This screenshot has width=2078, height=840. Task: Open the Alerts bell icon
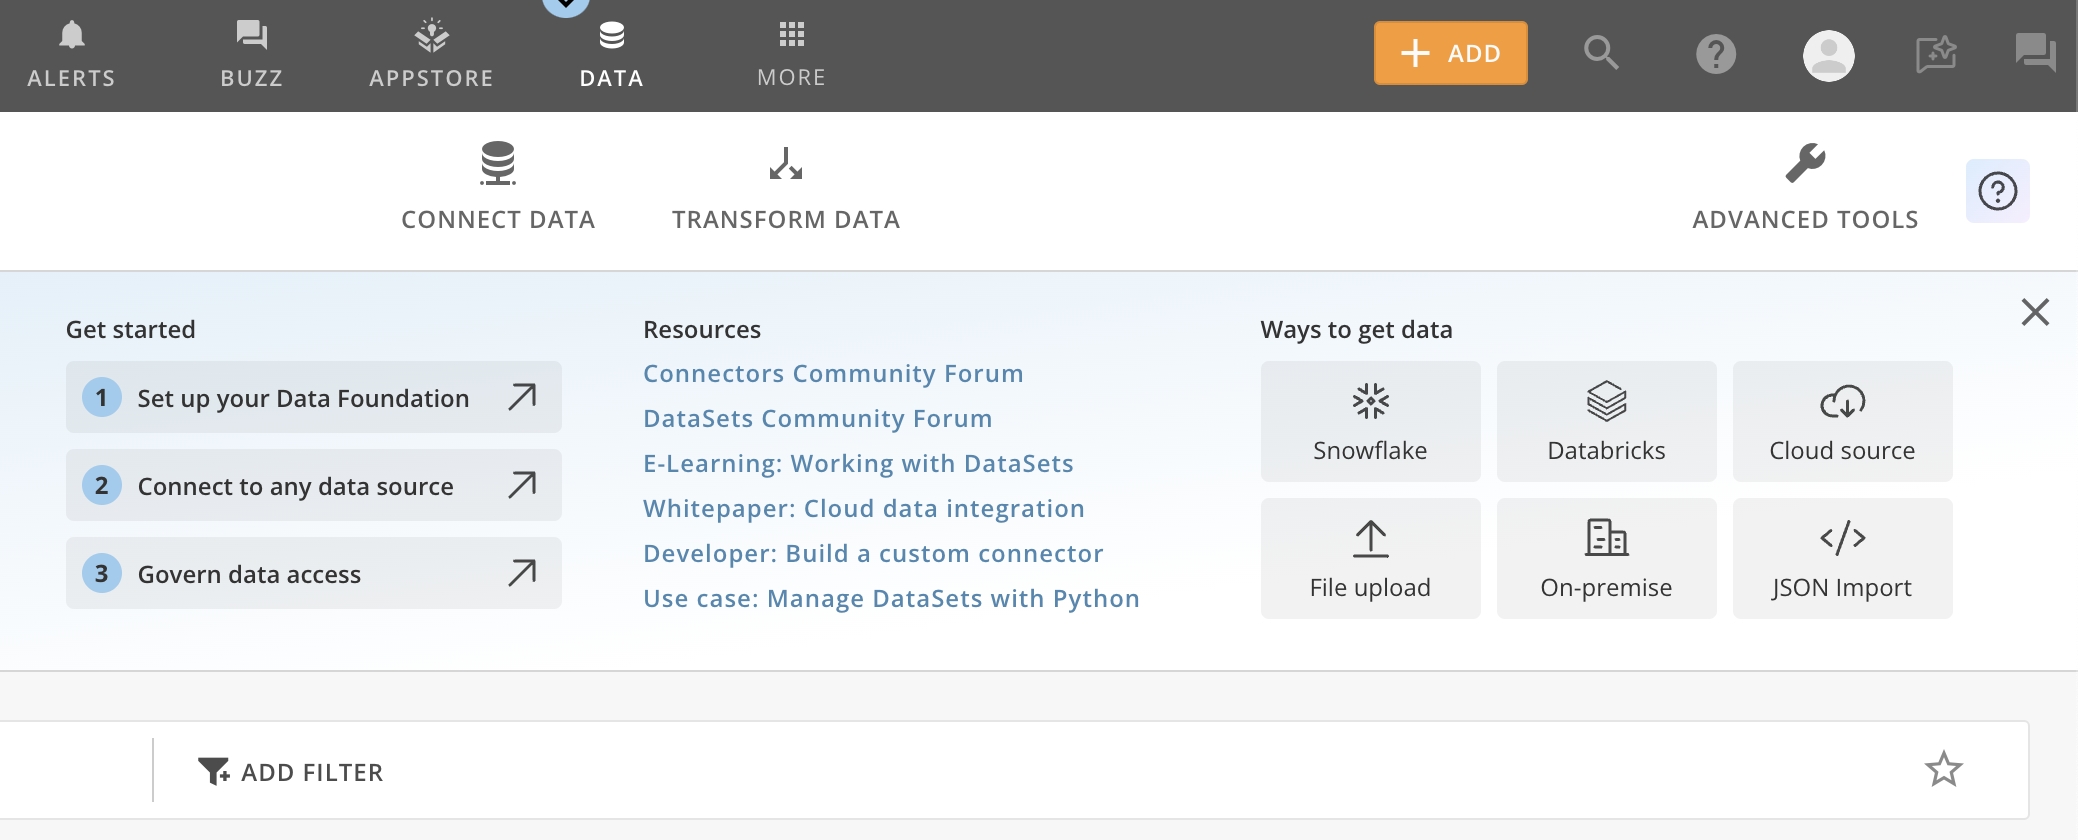tap(71, 53)
